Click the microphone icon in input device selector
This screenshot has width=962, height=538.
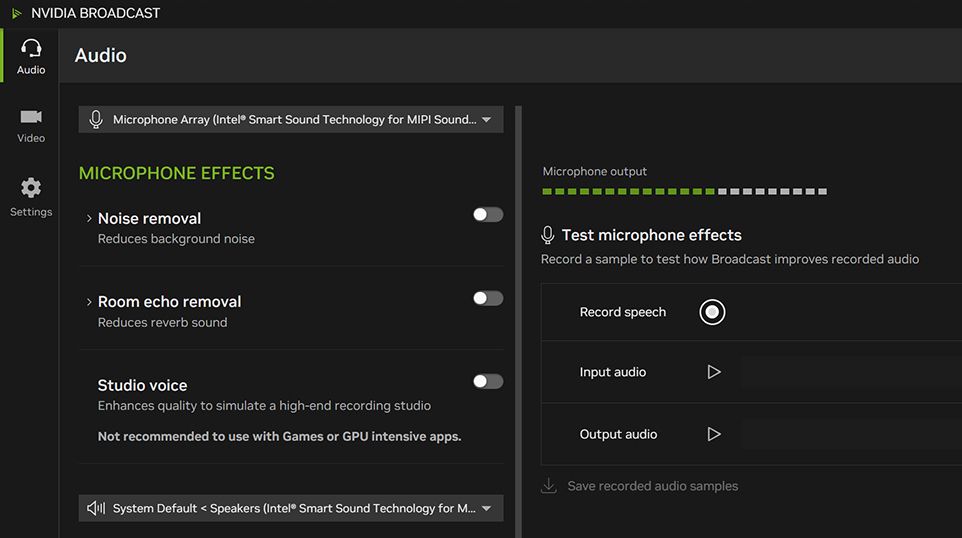tap(96, 120)
